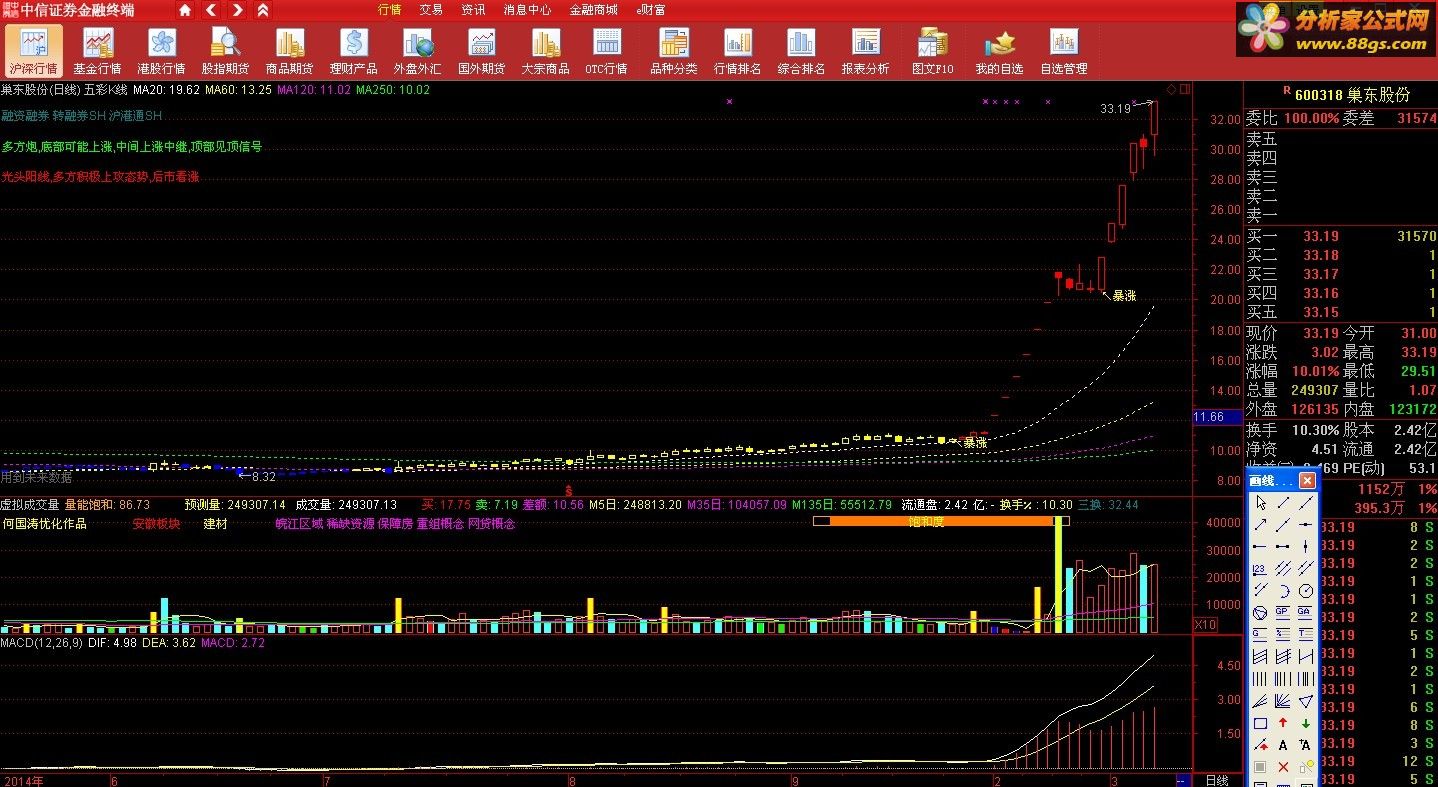Open 港股行情 Hong Kong stocks
The width and height of the screenshot is (1438, 787).
click(161, 51)
